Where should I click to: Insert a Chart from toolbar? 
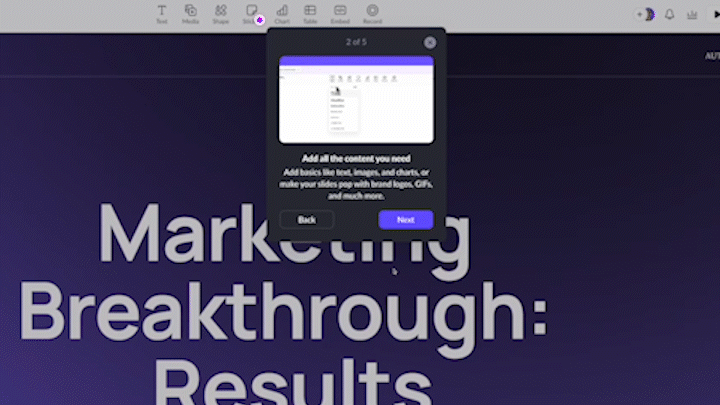coord(282,14)
